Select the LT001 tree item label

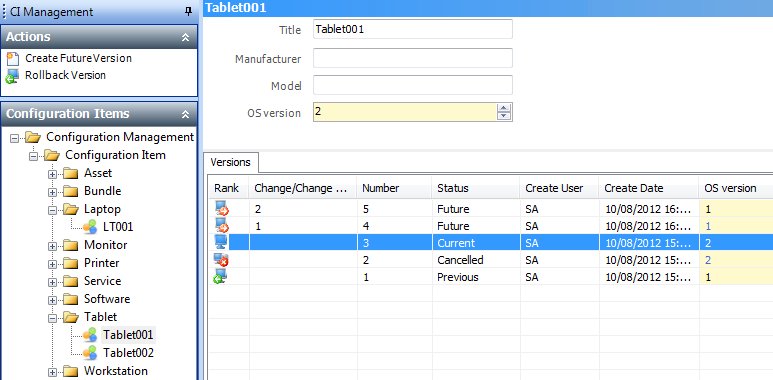click(x=118, y=227)
